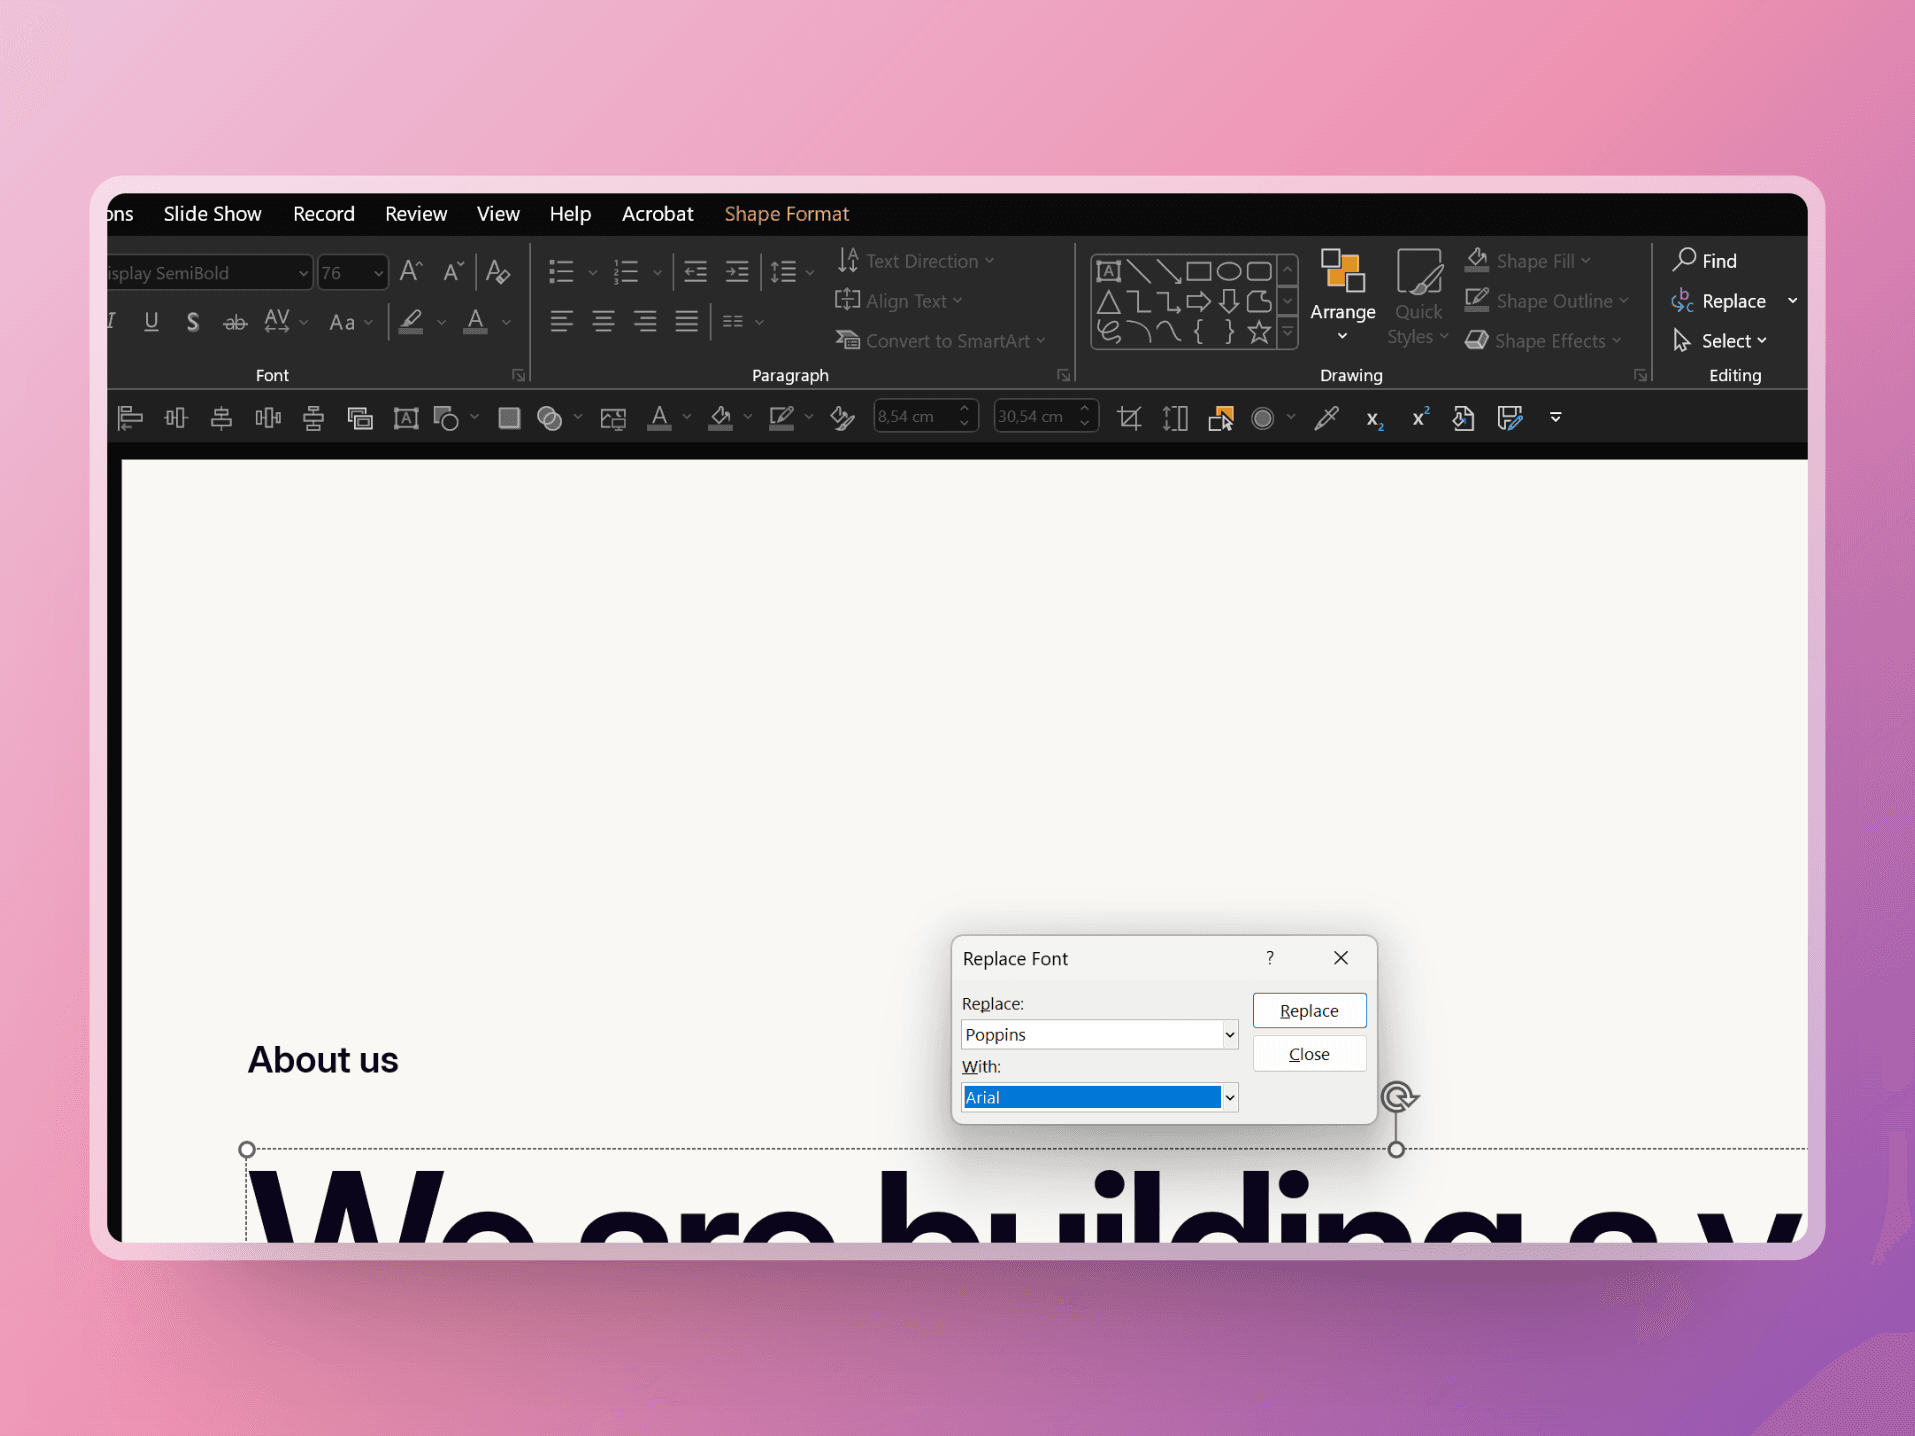Open the Shape Format tab

(787, 214)
